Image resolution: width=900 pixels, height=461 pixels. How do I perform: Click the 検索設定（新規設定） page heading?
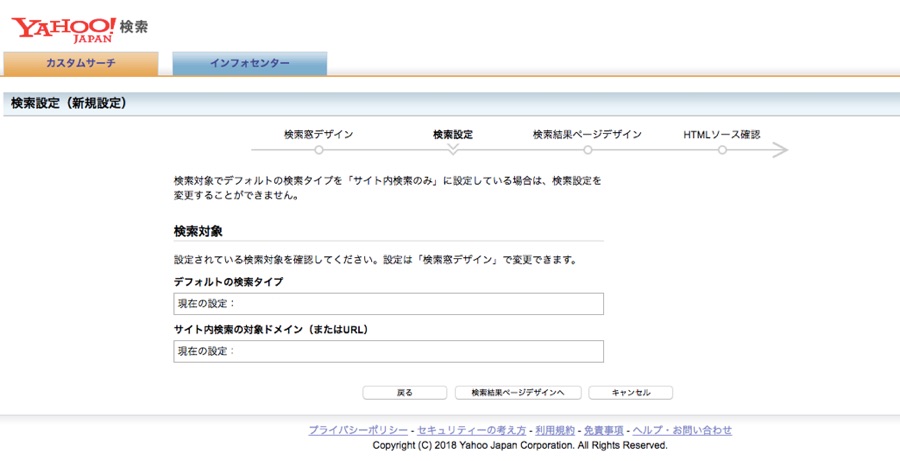coord(69,104)
